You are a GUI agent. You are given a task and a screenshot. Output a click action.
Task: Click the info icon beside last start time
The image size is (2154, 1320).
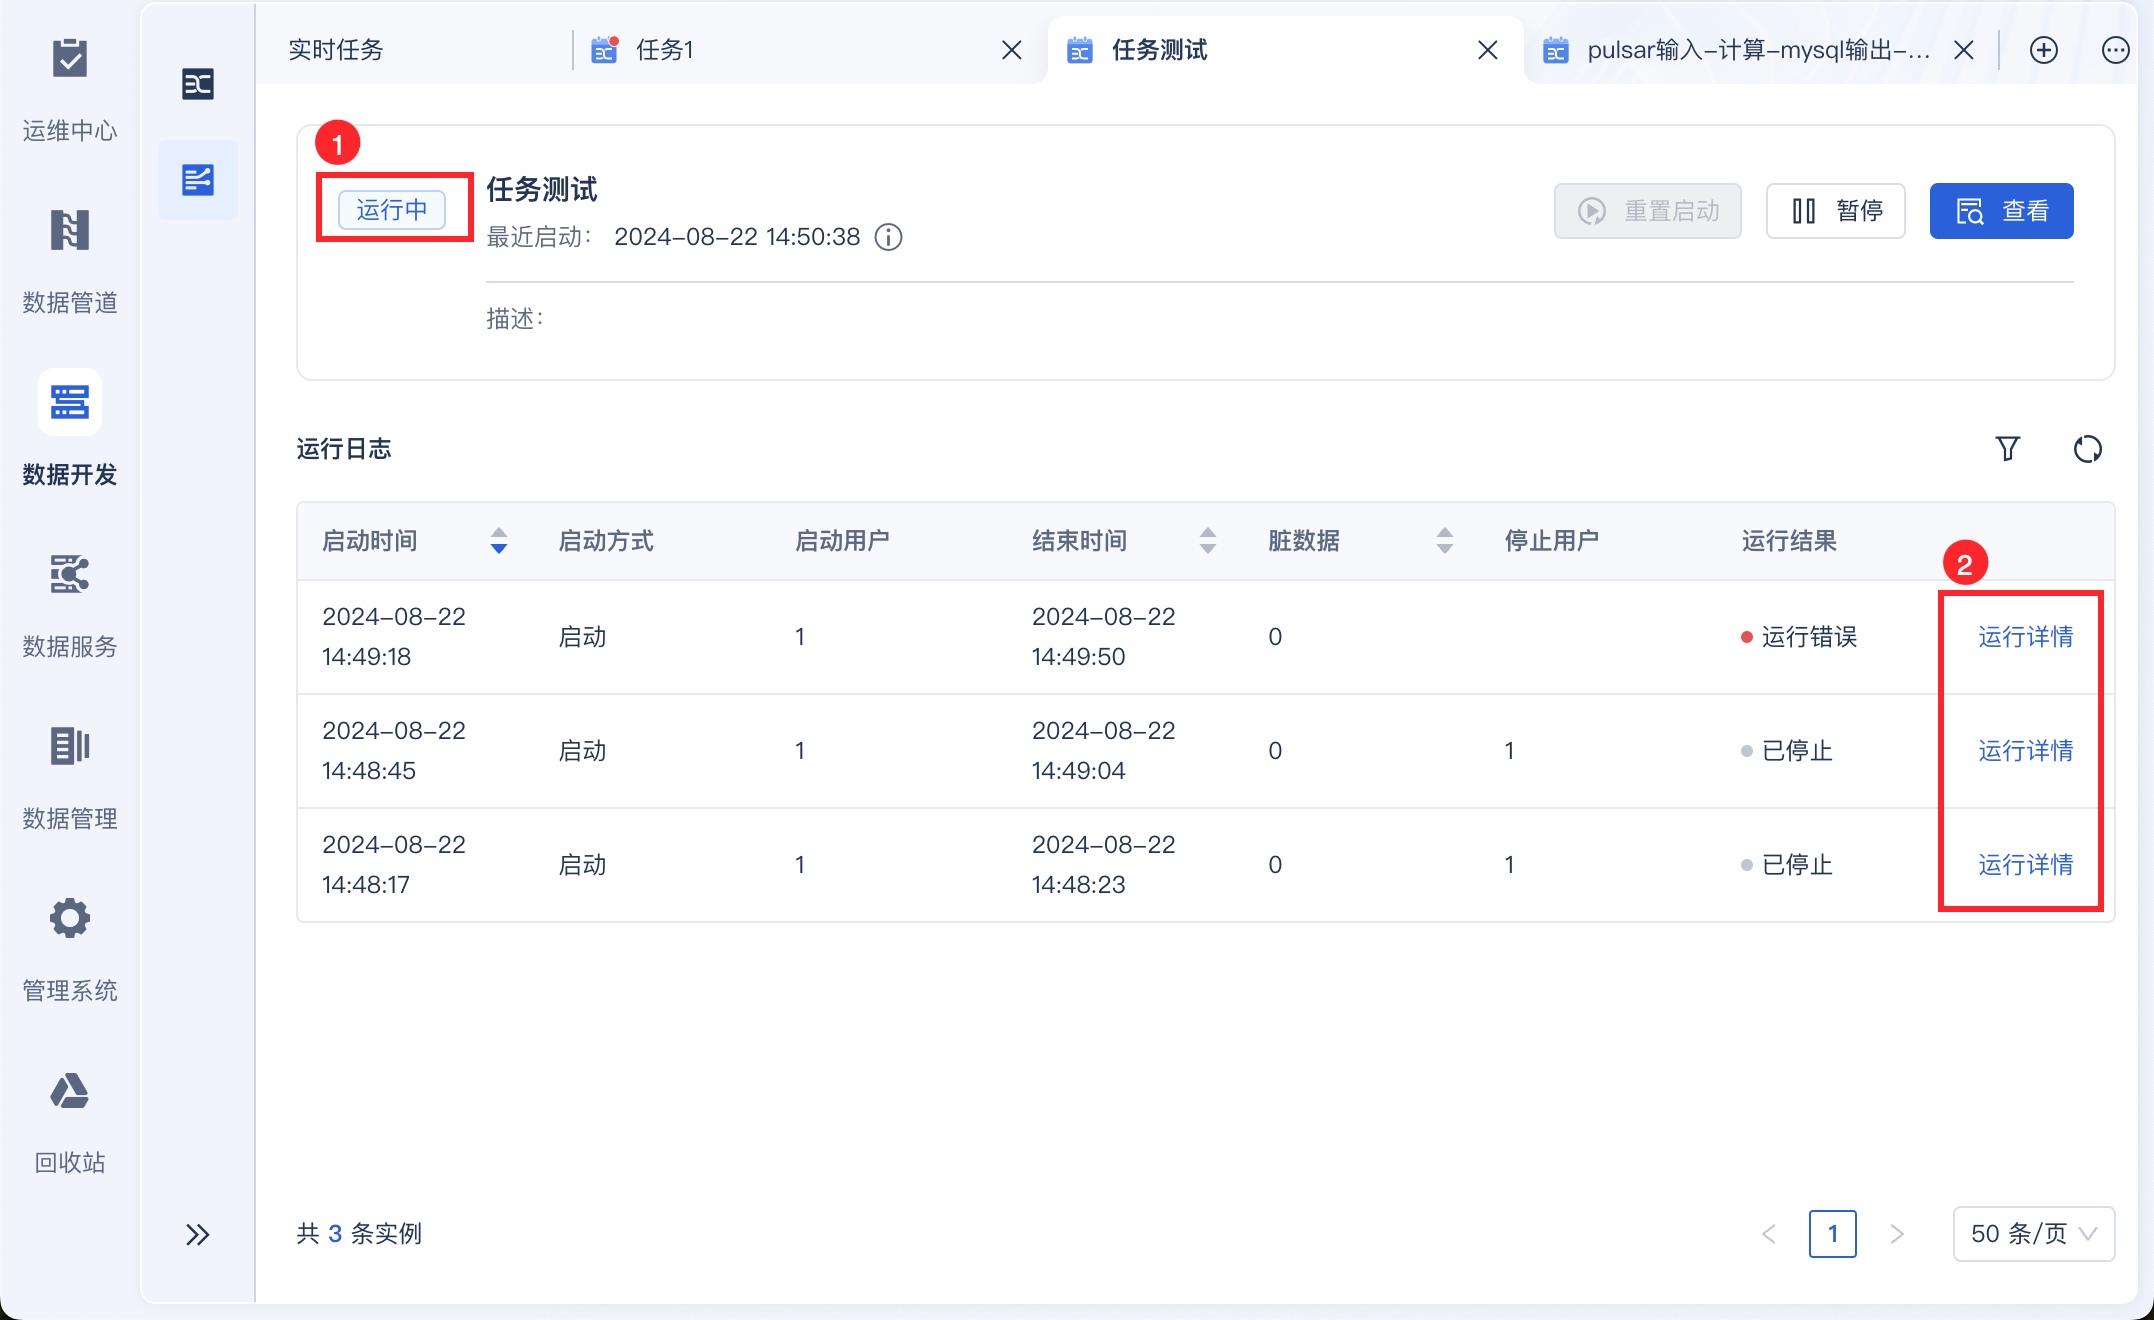(x=888, y=237)
